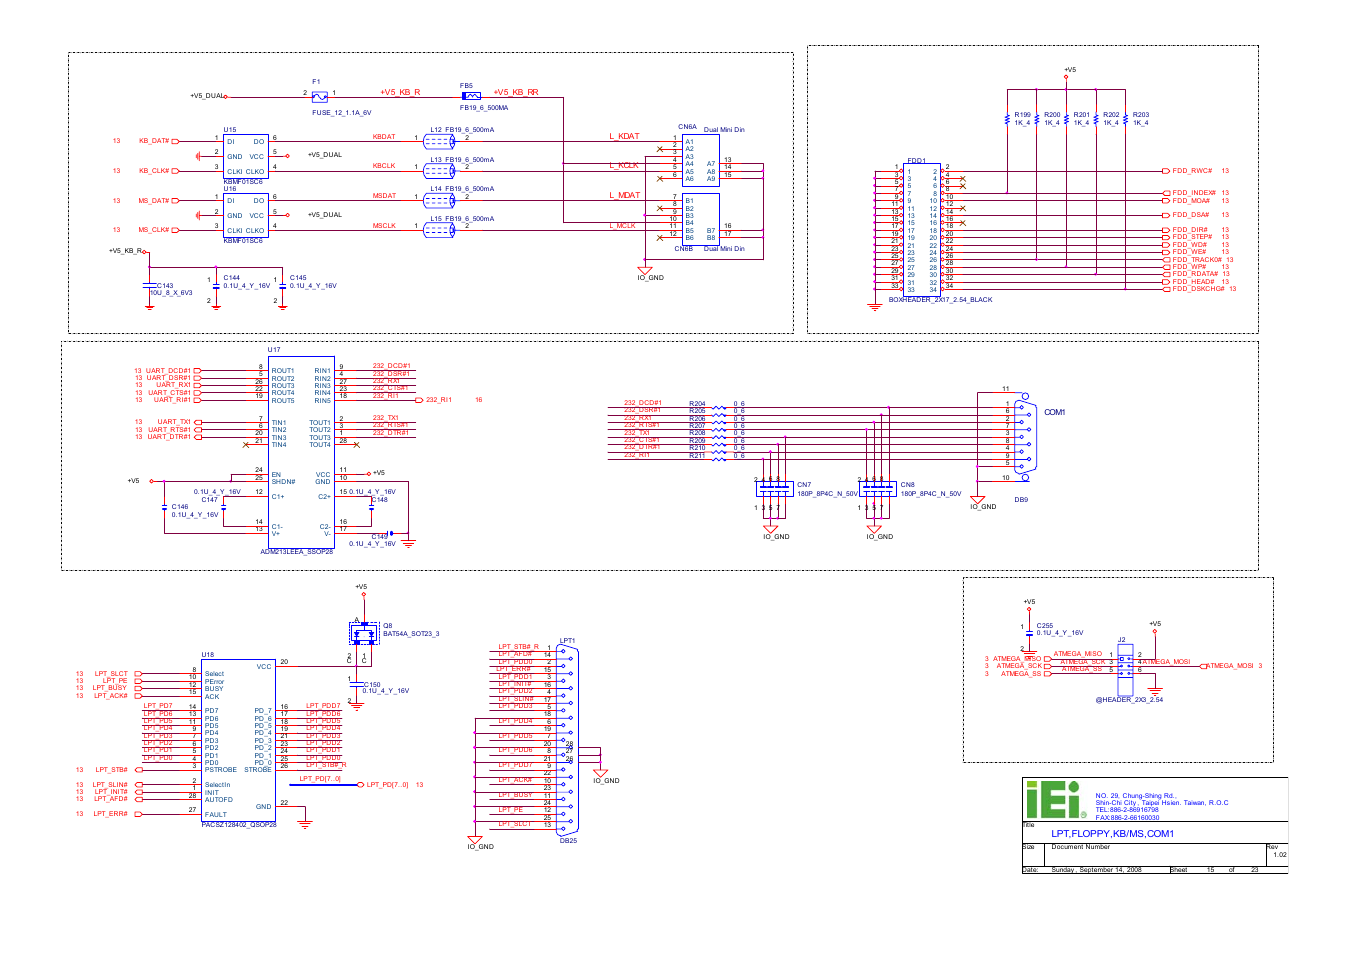The width and height of the screenshot is (1350, 954).
Task: Click the revision value 1.02
Action: click(1279, 855)
